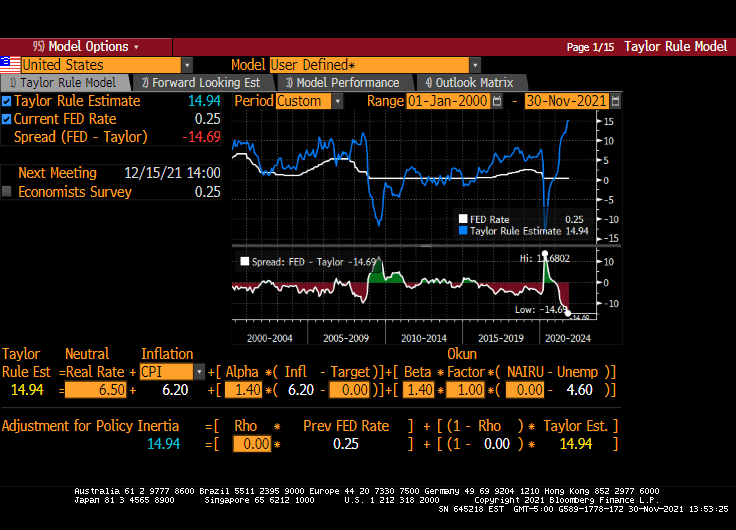Image resolution: width=736 pixels, height=530 pixels.
Task: Open calendar picker for range end date
Action: tap(615, 101)
